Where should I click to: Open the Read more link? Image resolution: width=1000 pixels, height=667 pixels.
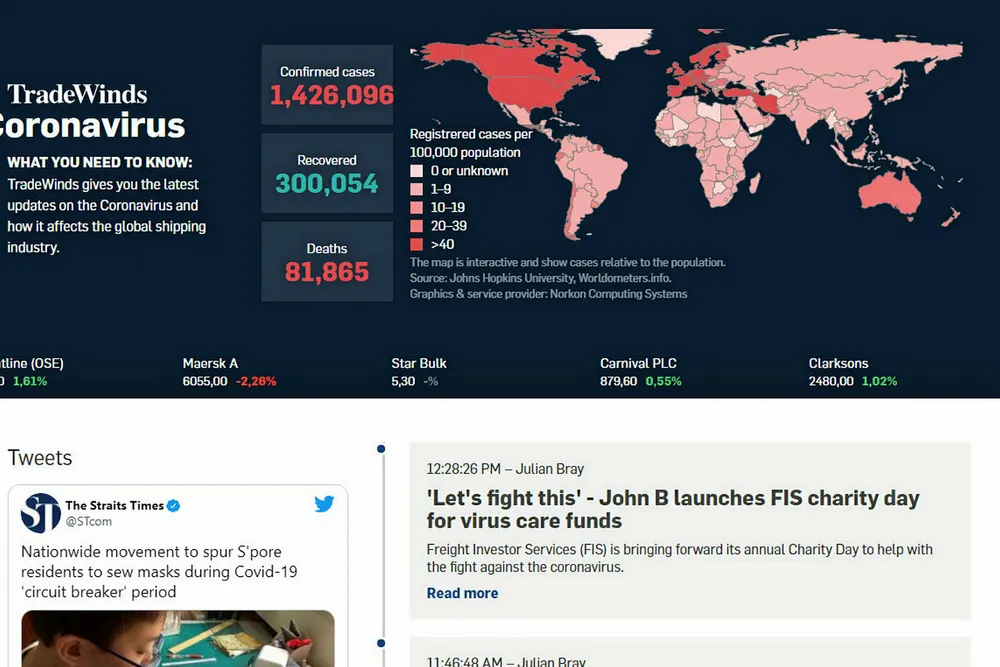click(462, 593)
